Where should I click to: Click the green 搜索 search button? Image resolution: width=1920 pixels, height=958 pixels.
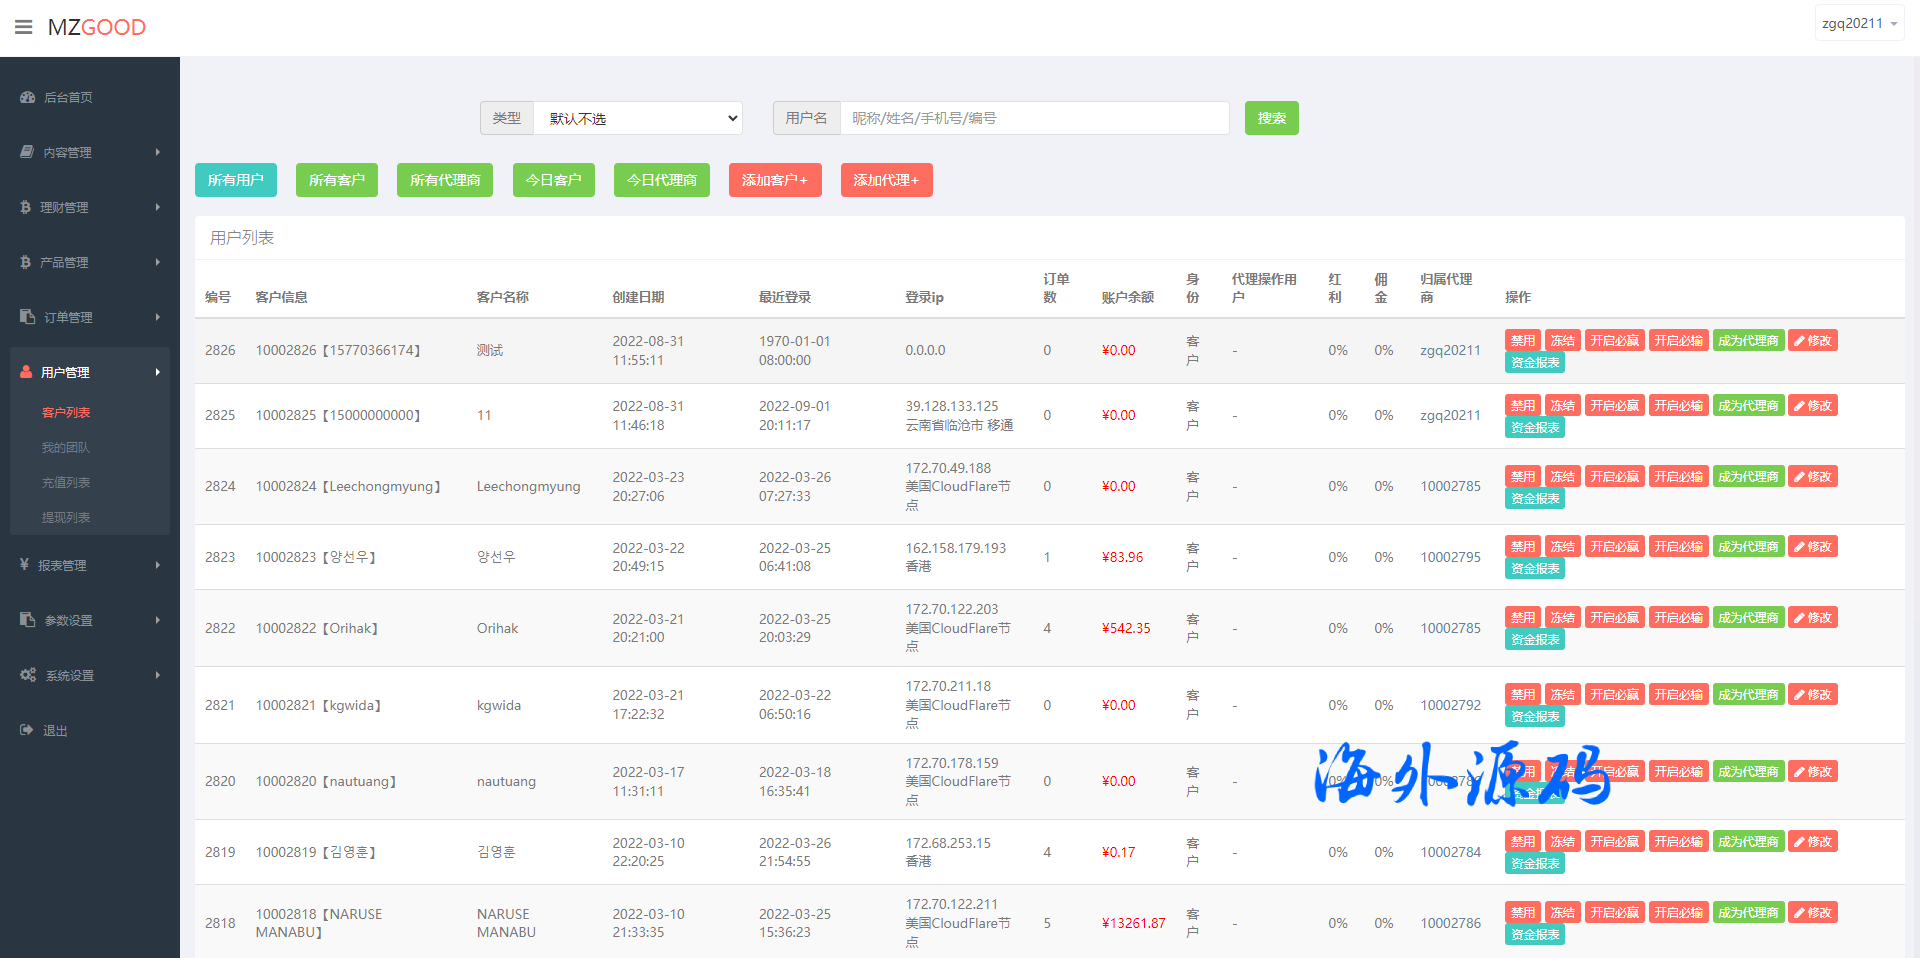click(x=1271, y=118)
